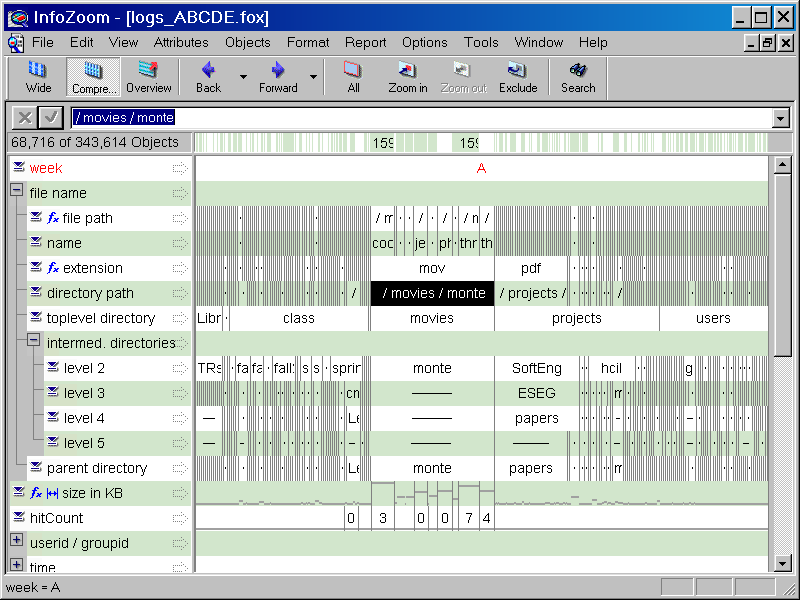Image resolution: width=800 pixels, height=600 pixels.
Task: Open the Back history dropdown arrow
Action: click(x=243, y=77)
